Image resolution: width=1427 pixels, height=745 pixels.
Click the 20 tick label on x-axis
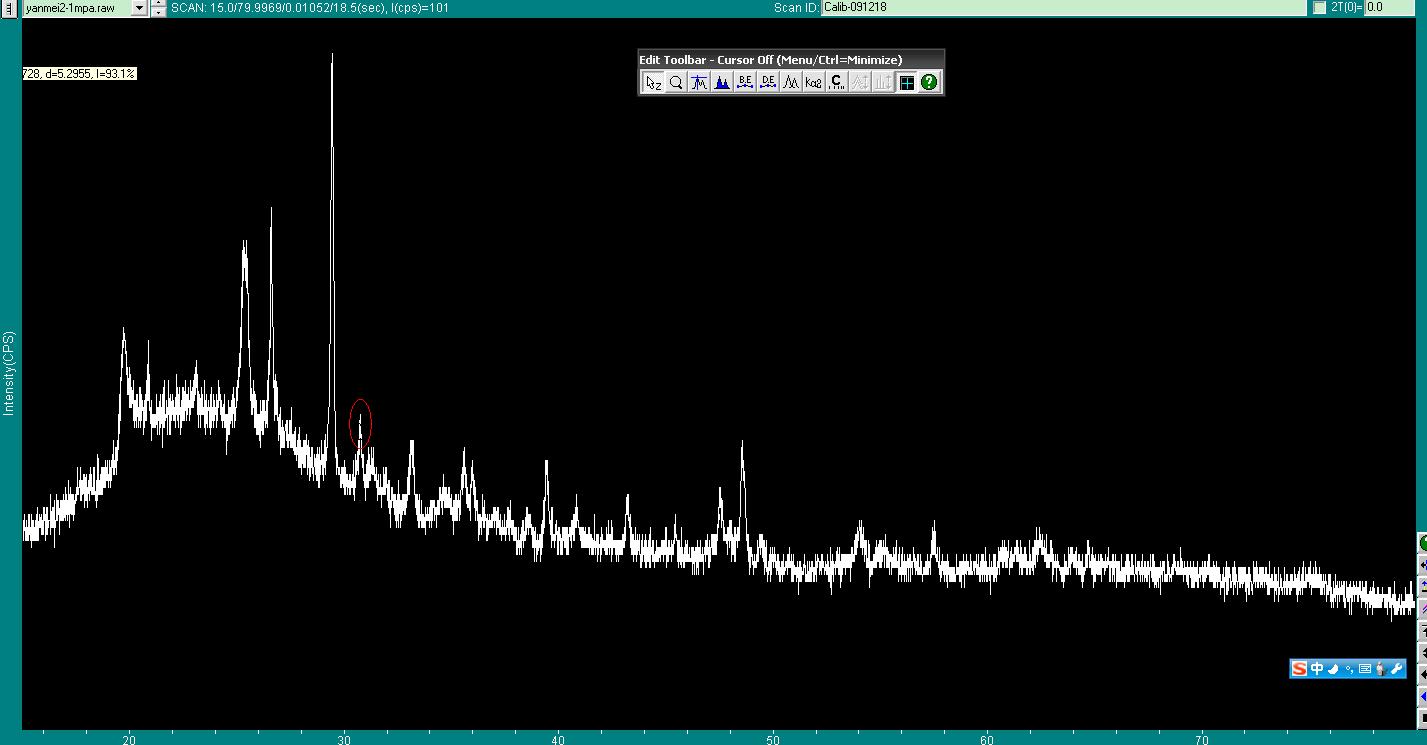(x=129, y=740)
